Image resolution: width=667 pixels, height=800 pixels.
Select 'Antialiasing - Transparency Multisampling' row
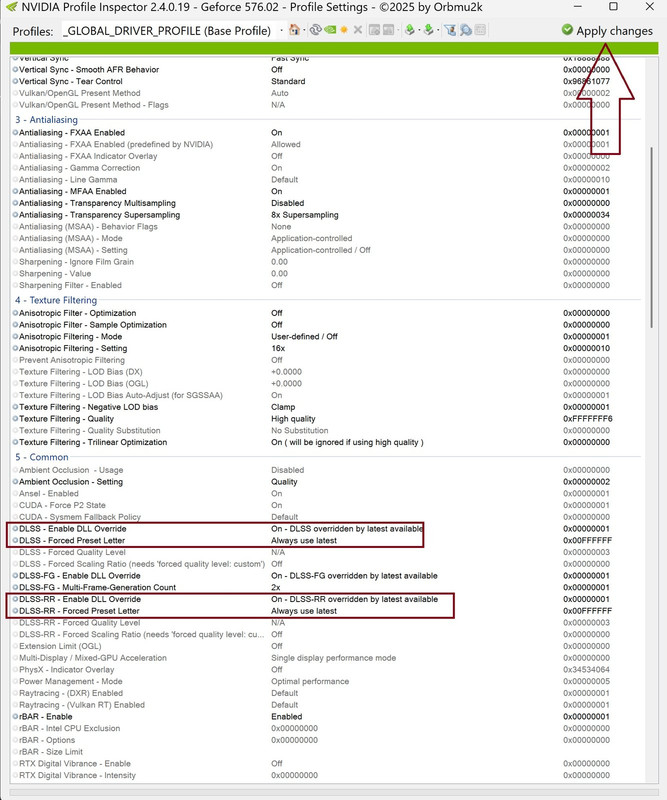(x=328, y=204)
